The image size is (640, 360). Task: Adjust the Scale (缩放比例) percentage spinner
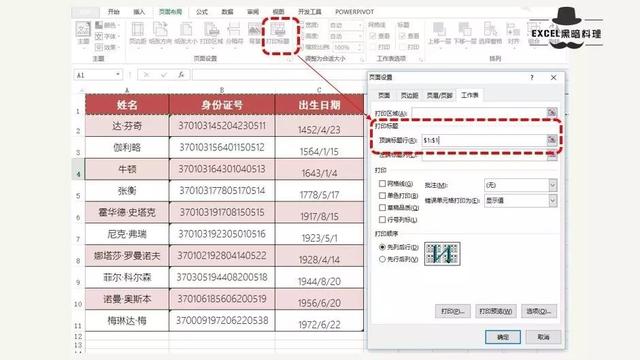coord(348,47)
